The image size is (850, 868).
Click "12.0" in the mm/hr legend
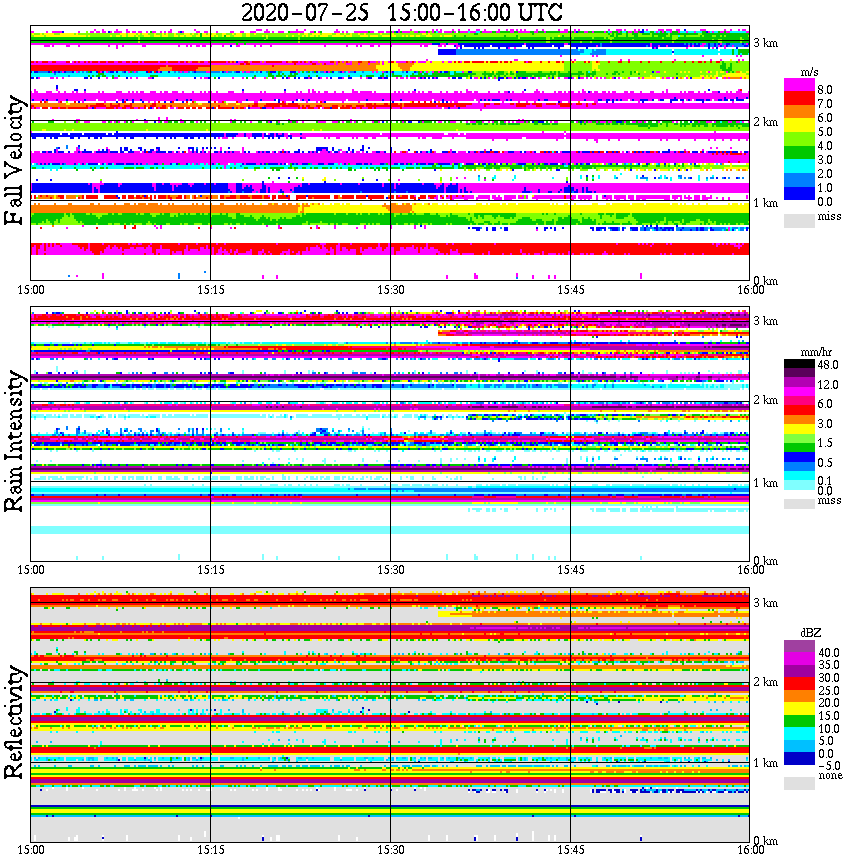point(828,384)
